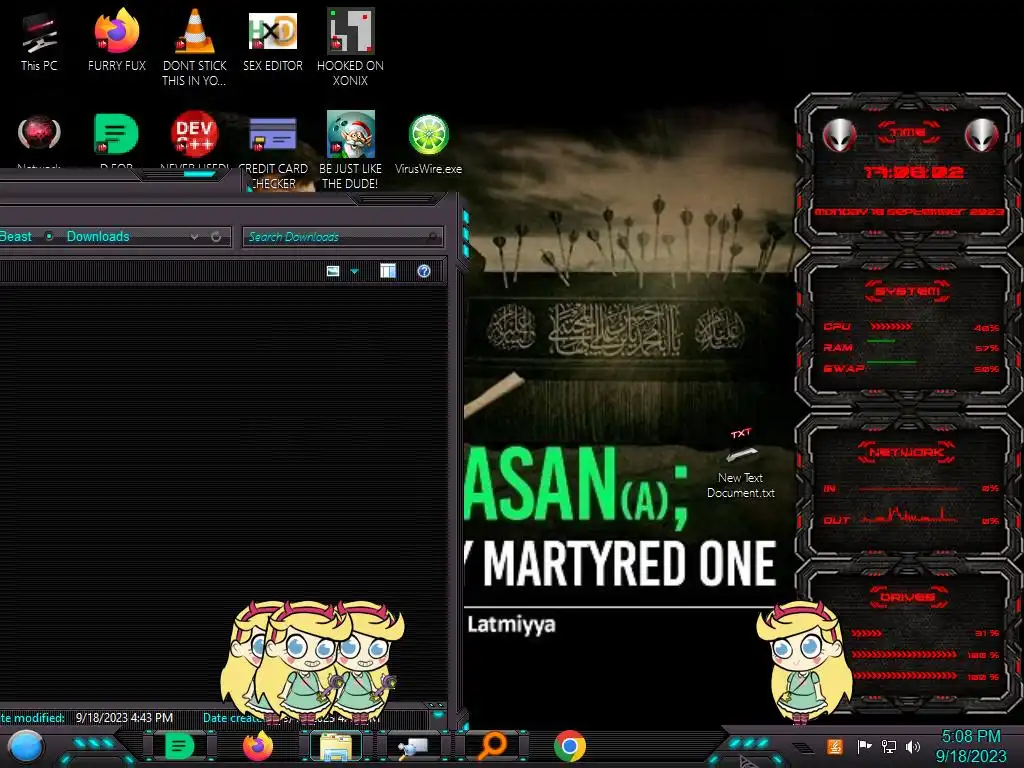Screen dimensions: 1024x768
Task: Click the RAM usage bar in System gadget
Action: (x=880, y=342)
